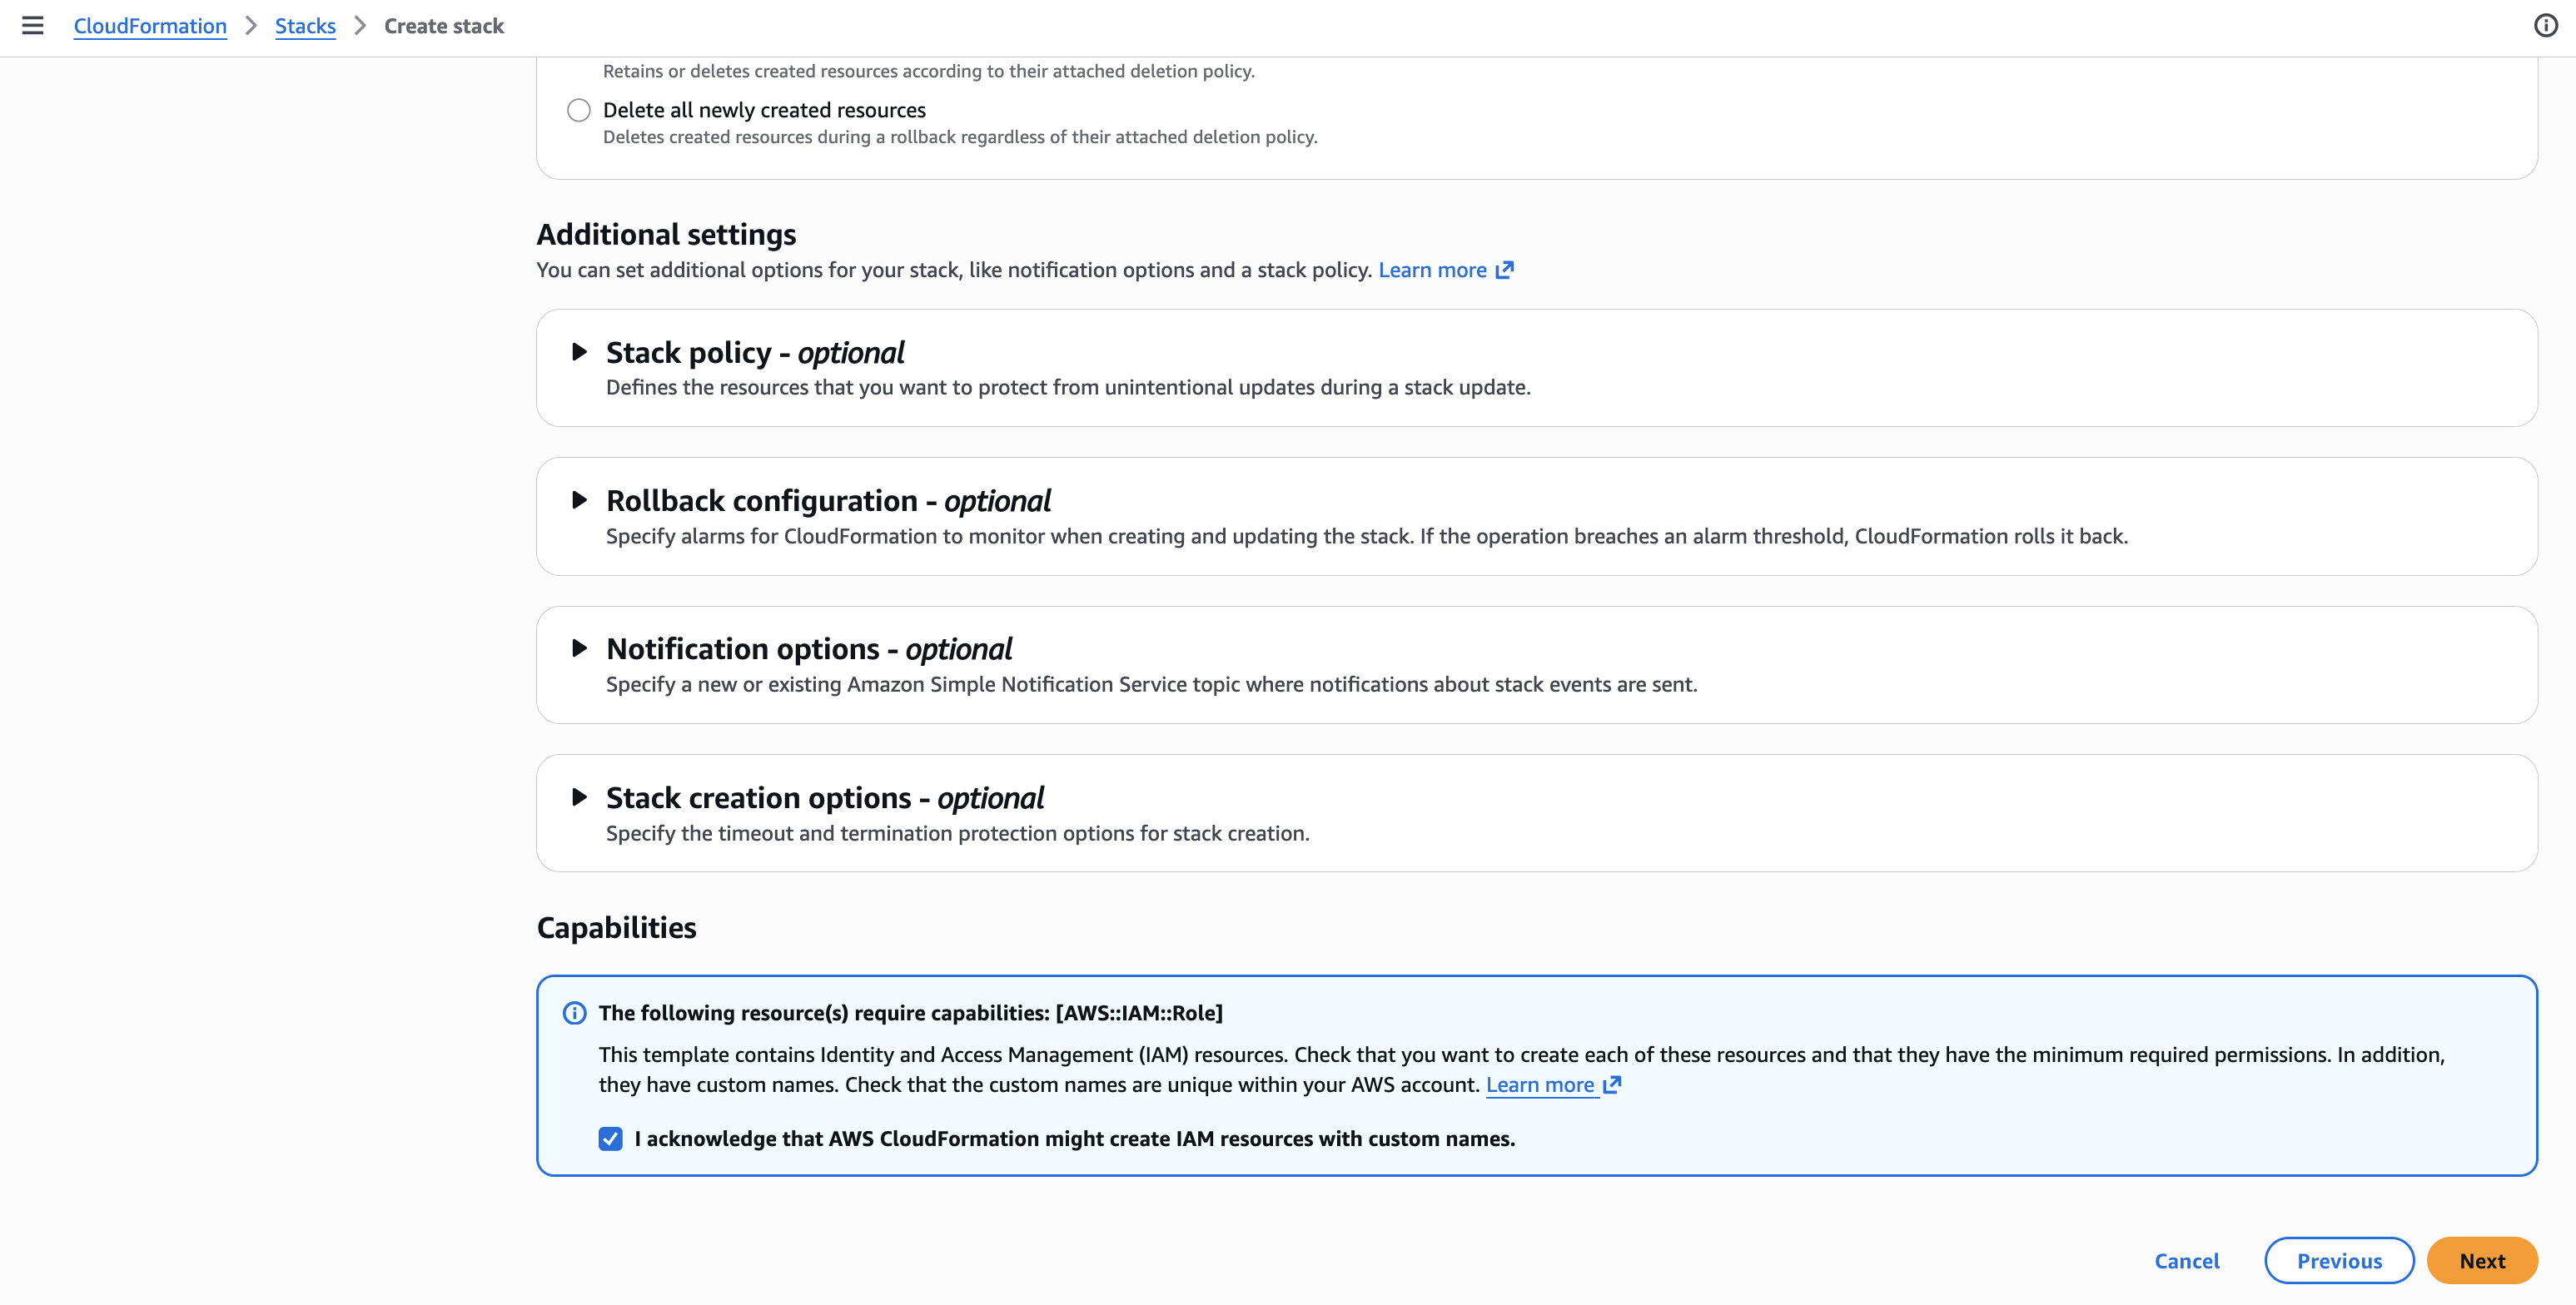Expand the Notification options section
Viewport: 2576px width, 1305px height.
(x=579, y=648)
